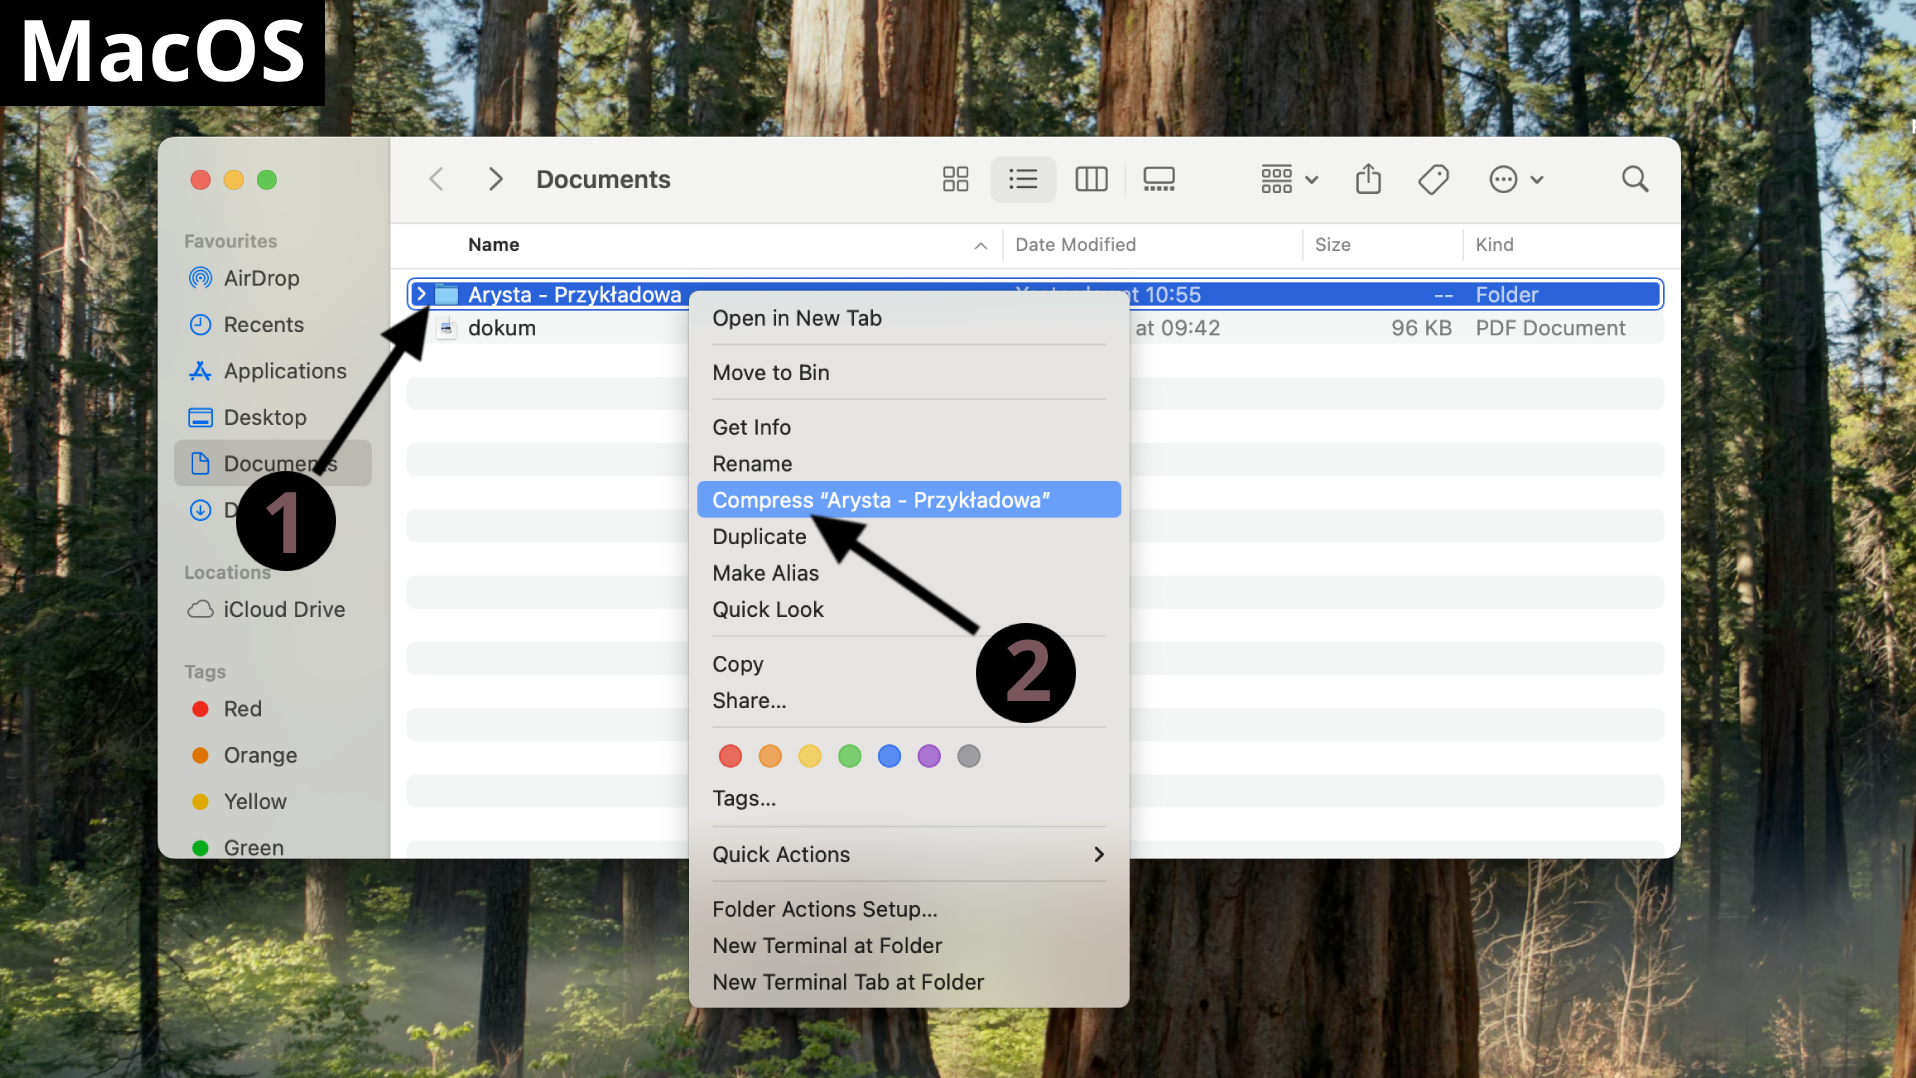Select Move to Bin menu item
The height and width of the screenshot is (1078, 1916).
pyautogui.click(x=771, y=373)
